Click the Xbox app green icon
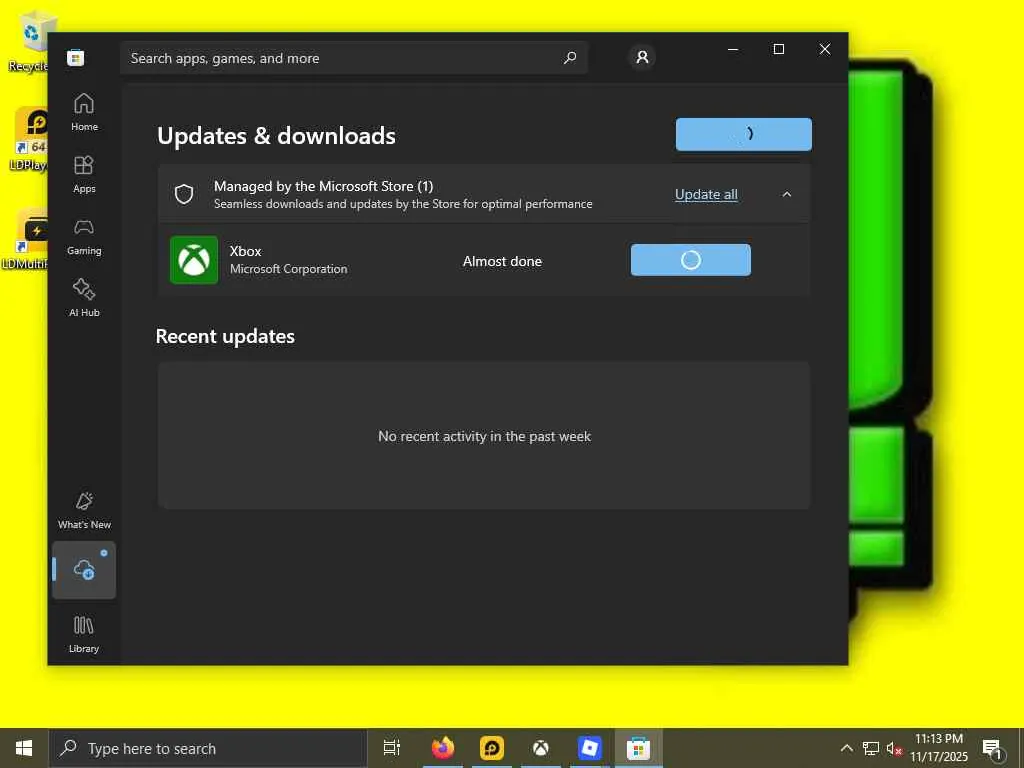The width and height of the screenshot is (1024, 768). (x=194, y=260)
